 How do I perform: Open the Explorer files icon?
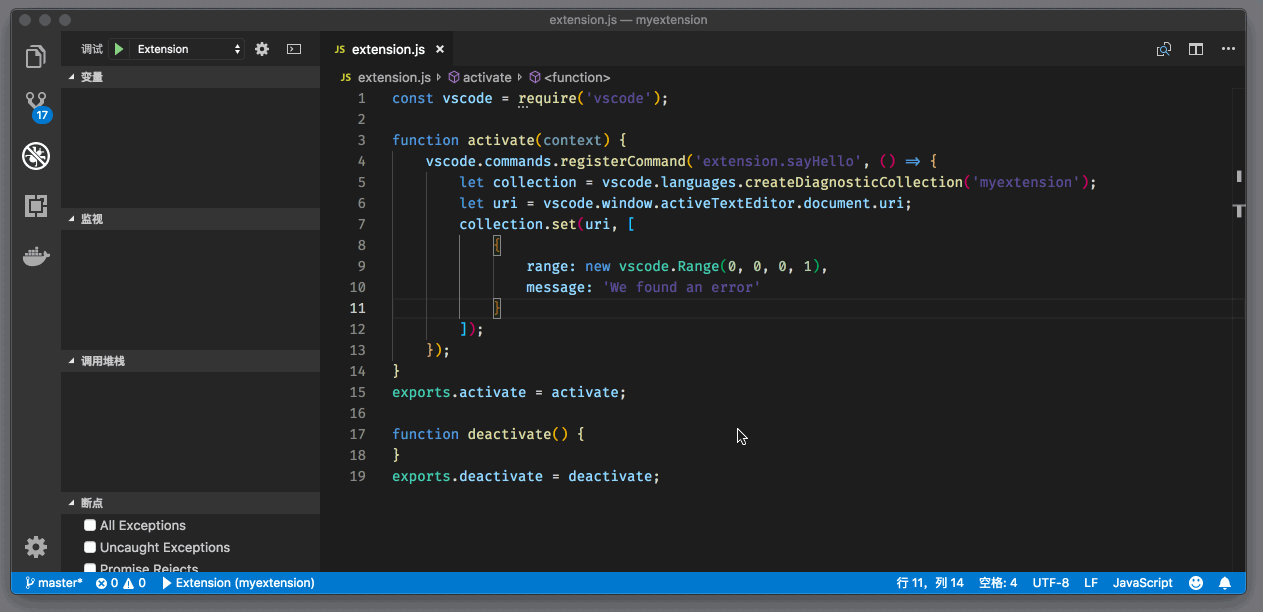tap(36, 57)
